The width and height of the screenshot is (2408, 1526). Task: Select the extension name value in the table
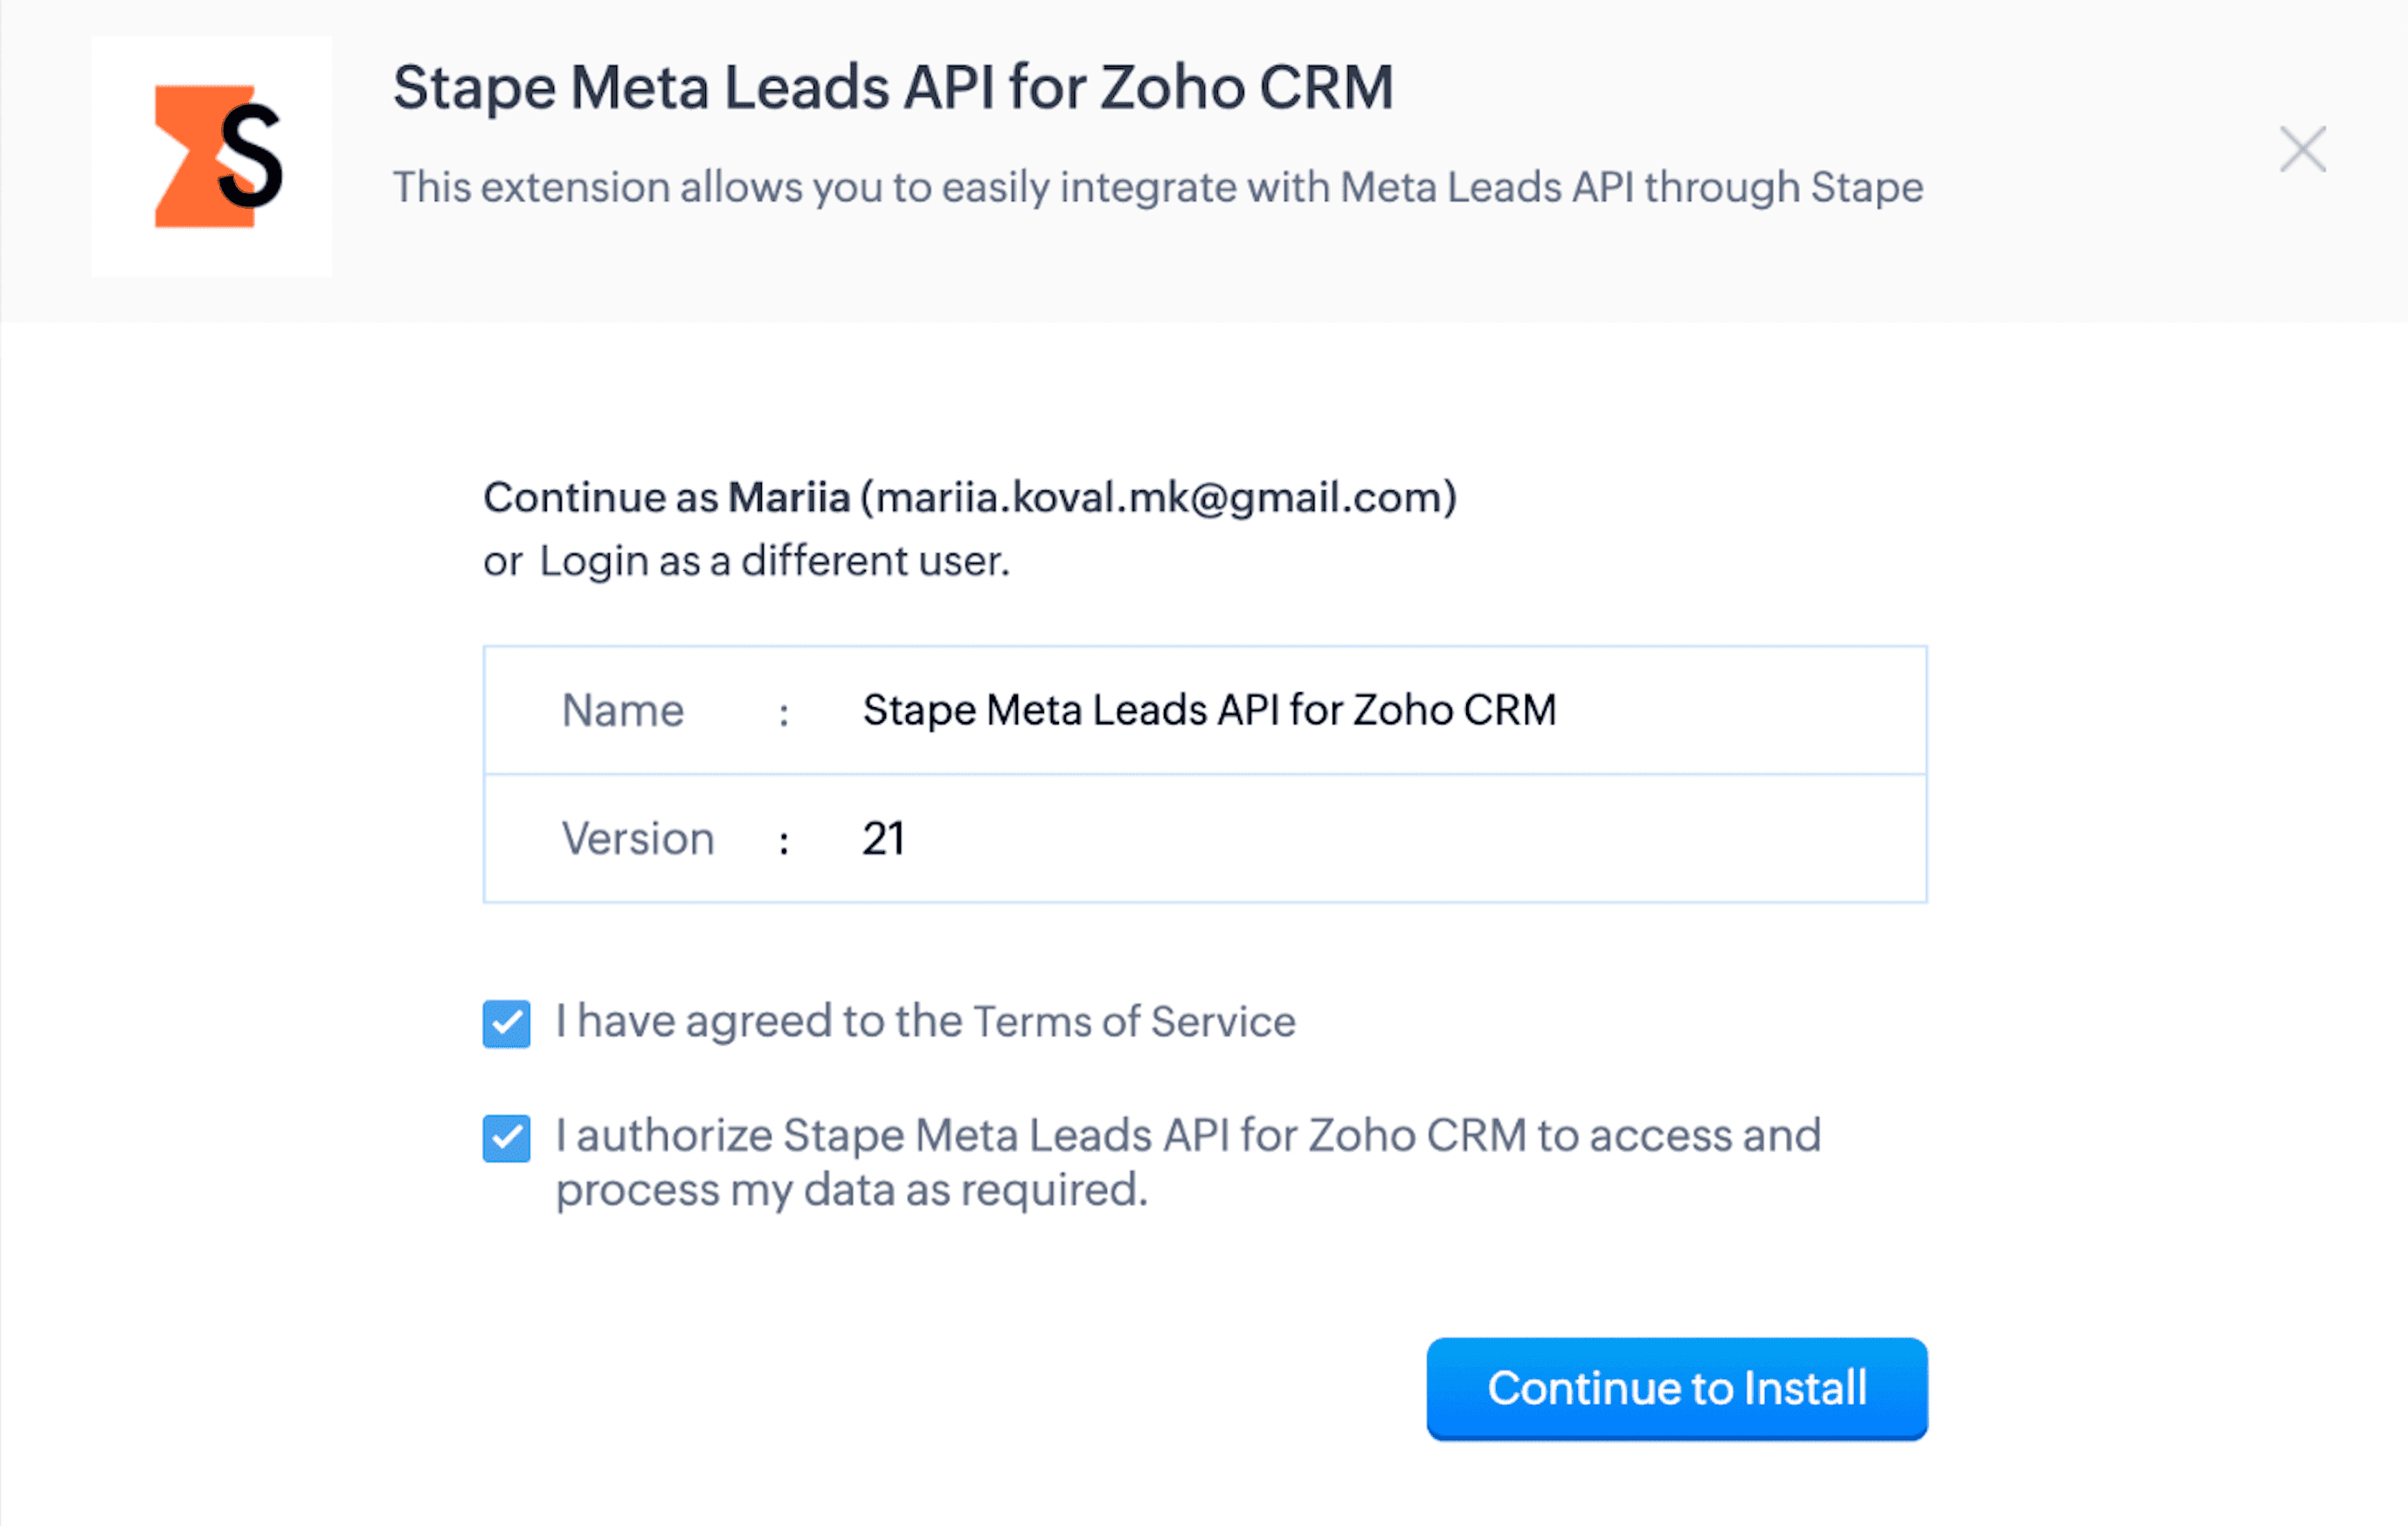1209,710
